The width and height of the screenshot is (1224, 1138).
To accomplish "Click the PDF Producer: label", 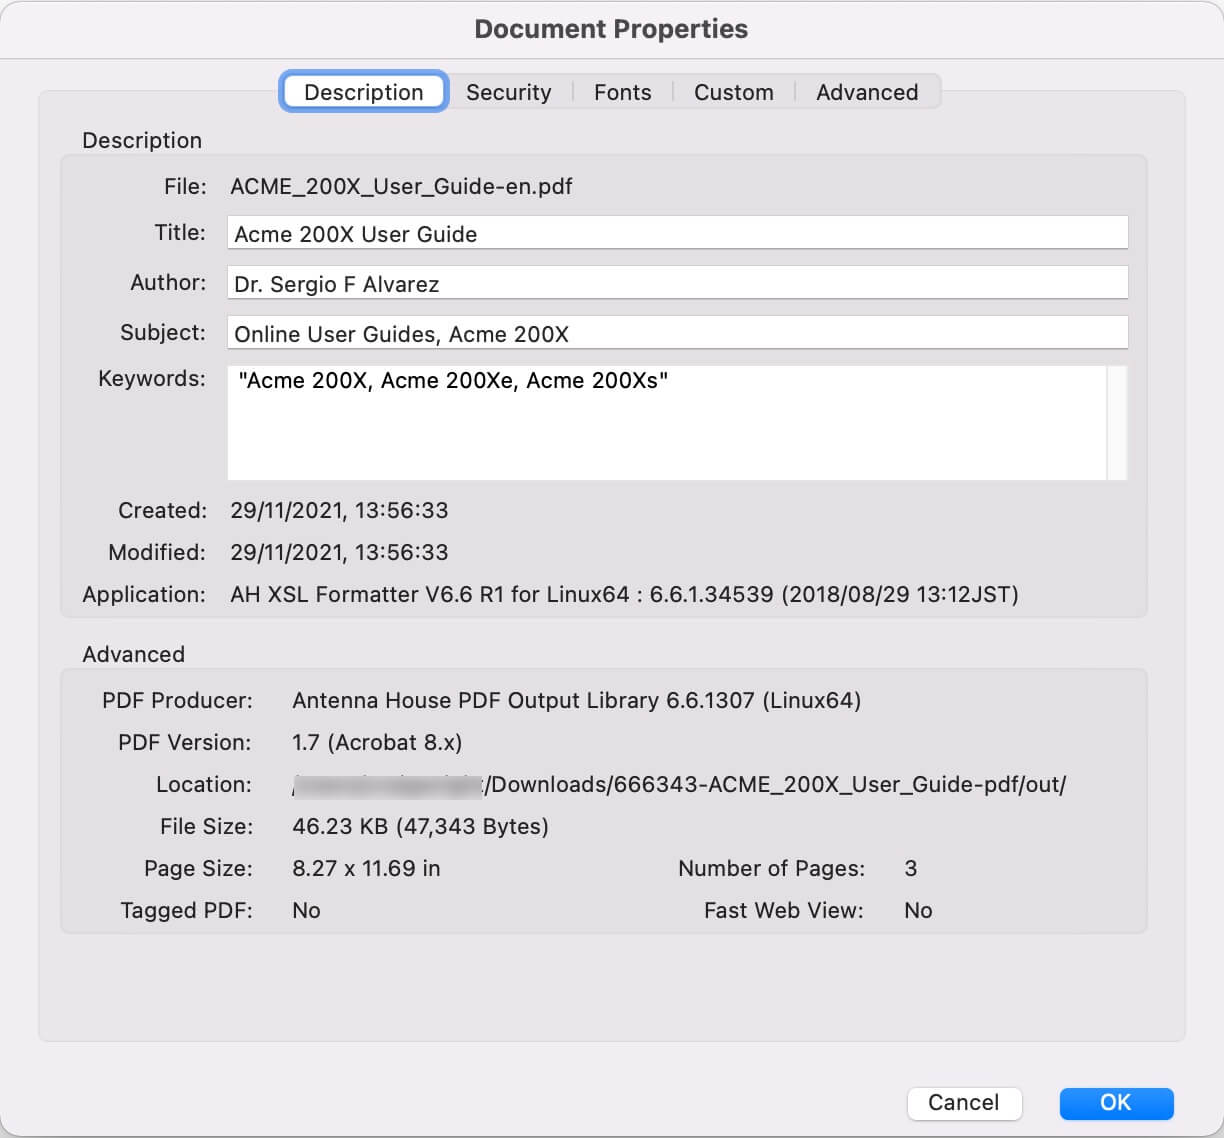I will [177, 700].
